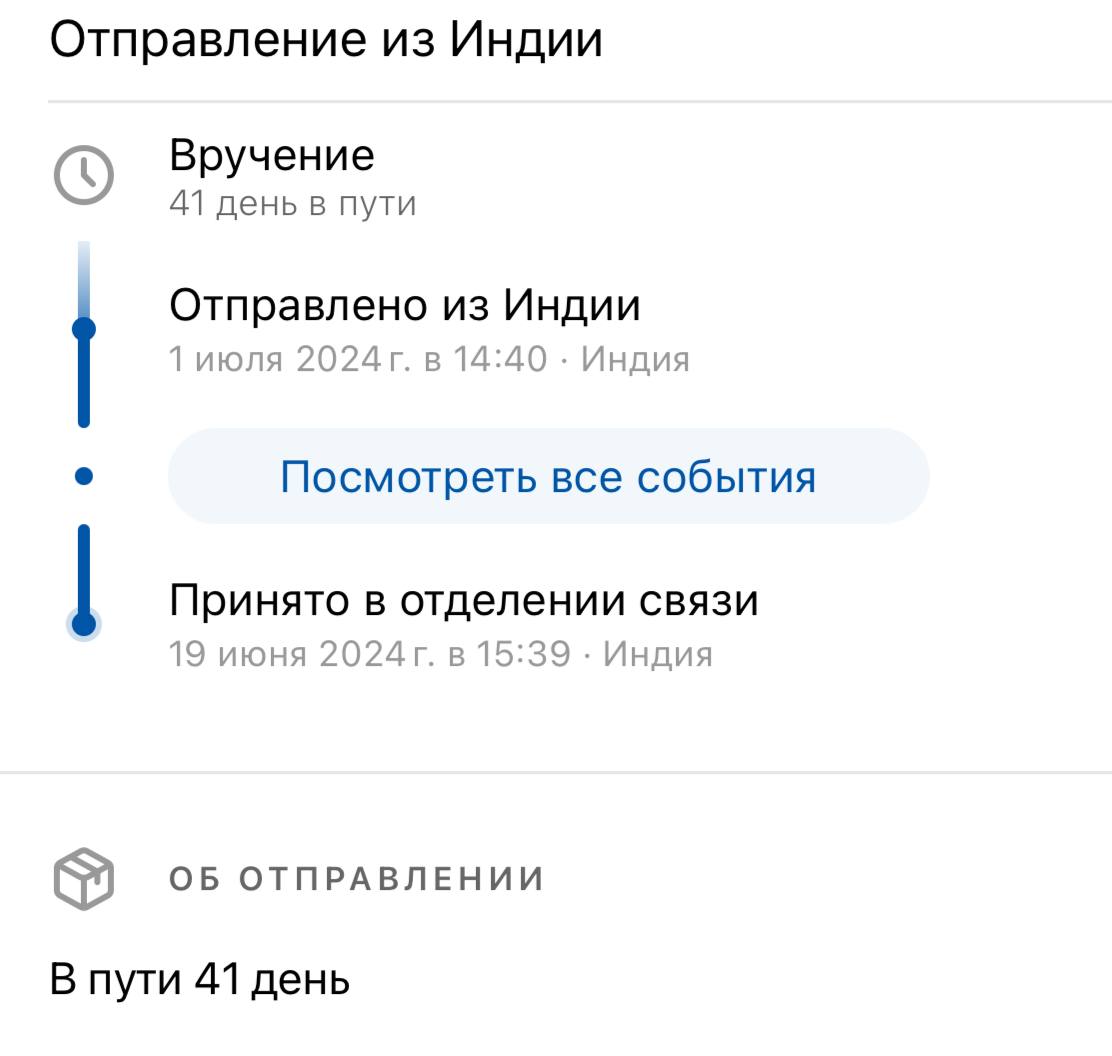Tap the small dot beside events button
The image size is (1112, 1056).
(84, 476)
